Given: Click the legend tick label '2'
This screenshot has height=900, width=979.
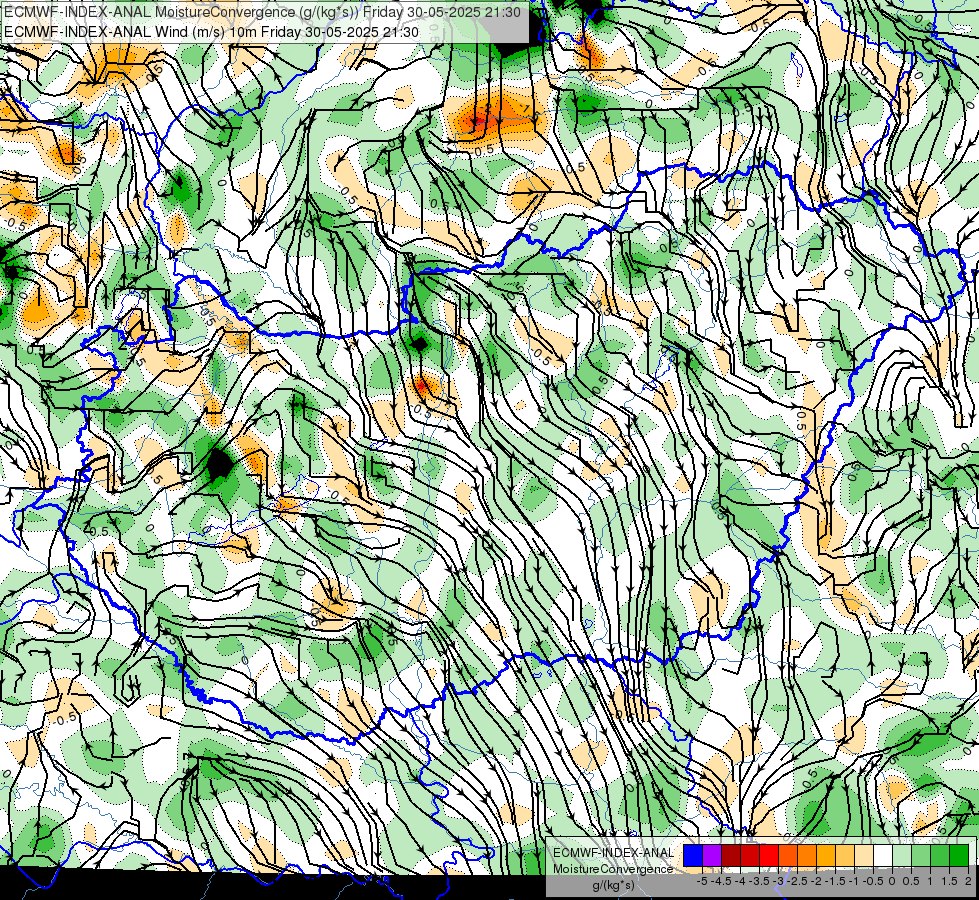Looking at the screenshot, I should click(x=968, y=881).
